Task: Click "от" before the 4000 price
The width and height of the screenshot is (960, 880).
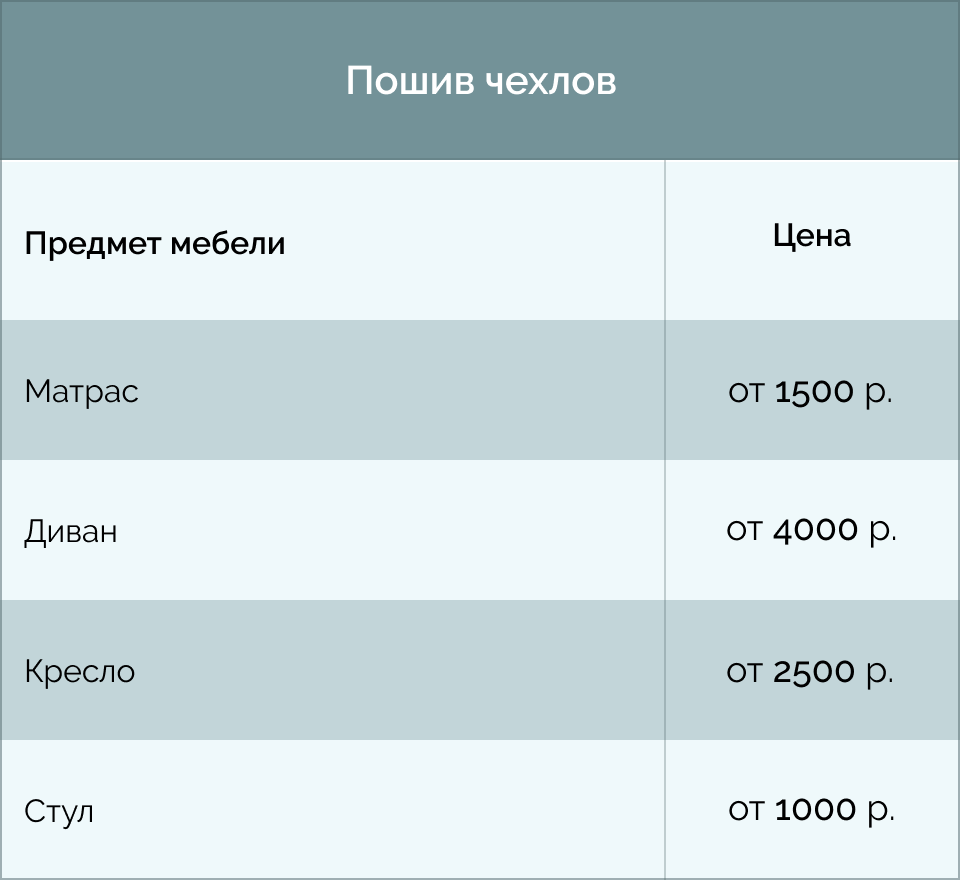Action: [744, 530]
